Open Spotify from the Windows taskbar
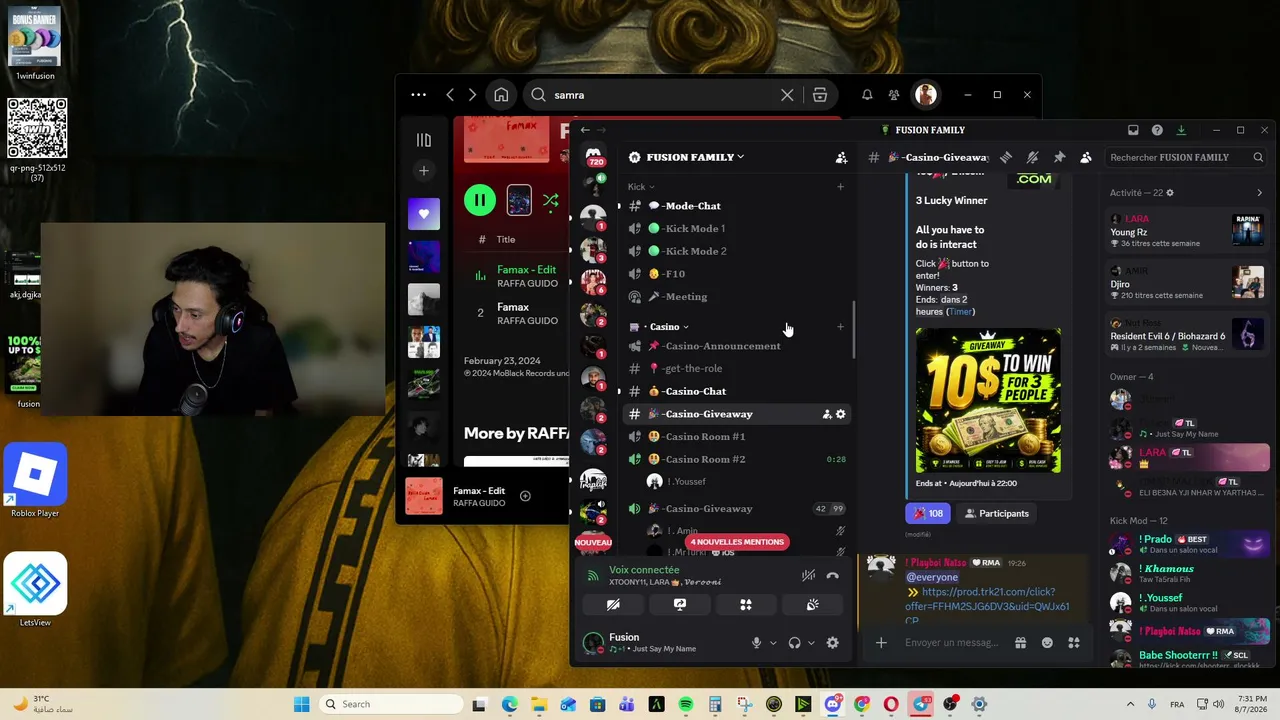The width and height of the screenshot is (1280, 720). coord(686,704)
